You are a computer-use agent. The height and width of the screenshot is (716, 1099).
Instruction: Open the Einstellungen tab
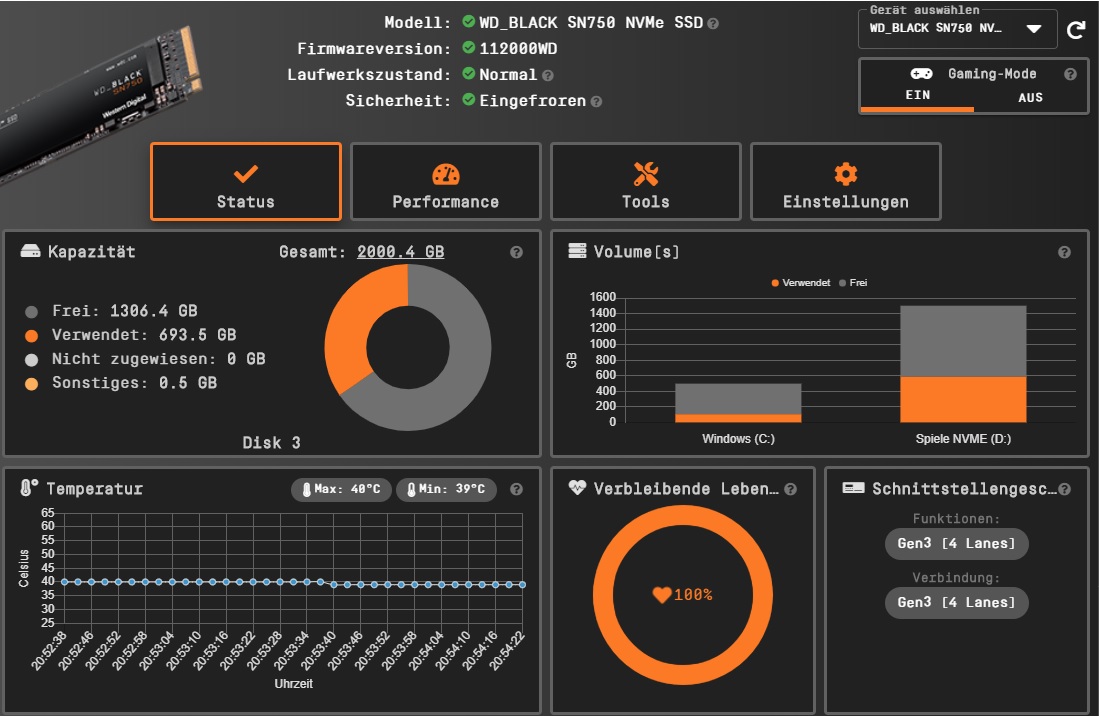pos(845,181)
